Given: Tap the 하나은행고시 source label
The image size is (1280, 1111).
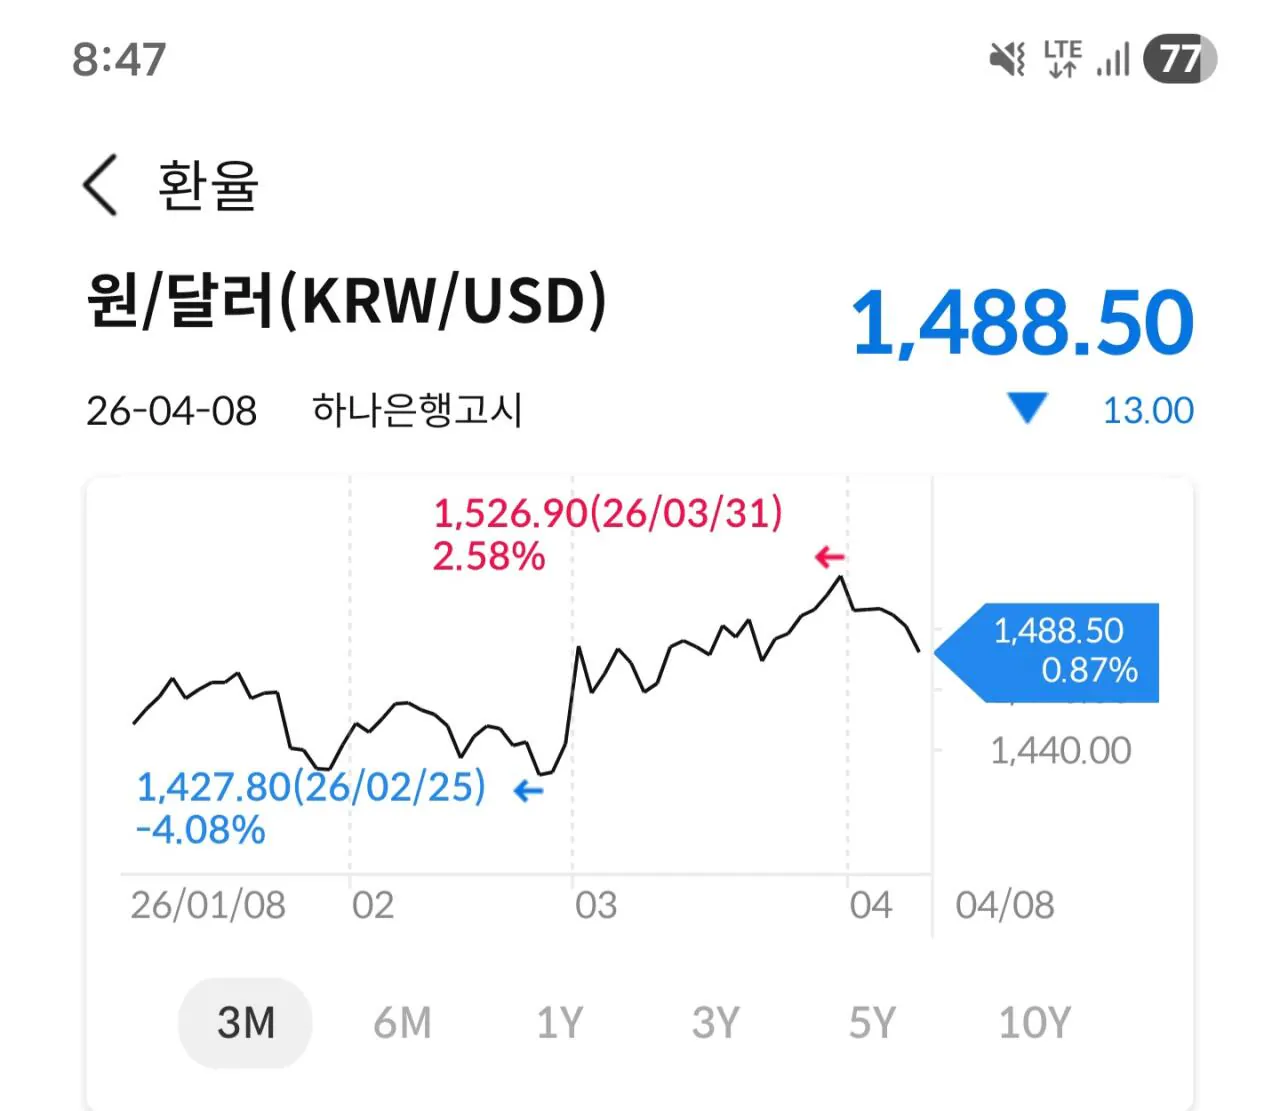Looking at the screenshot, I should [x=417, y=410].
